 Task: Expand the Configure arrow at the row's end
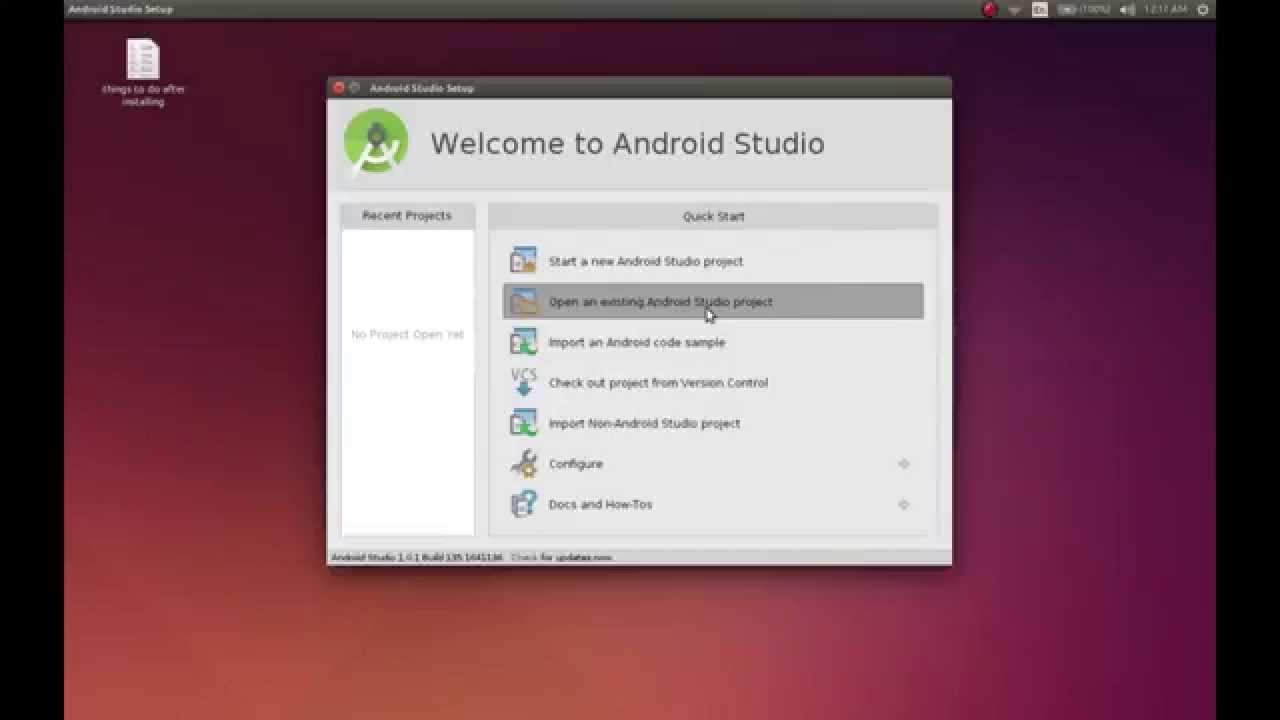904,464
